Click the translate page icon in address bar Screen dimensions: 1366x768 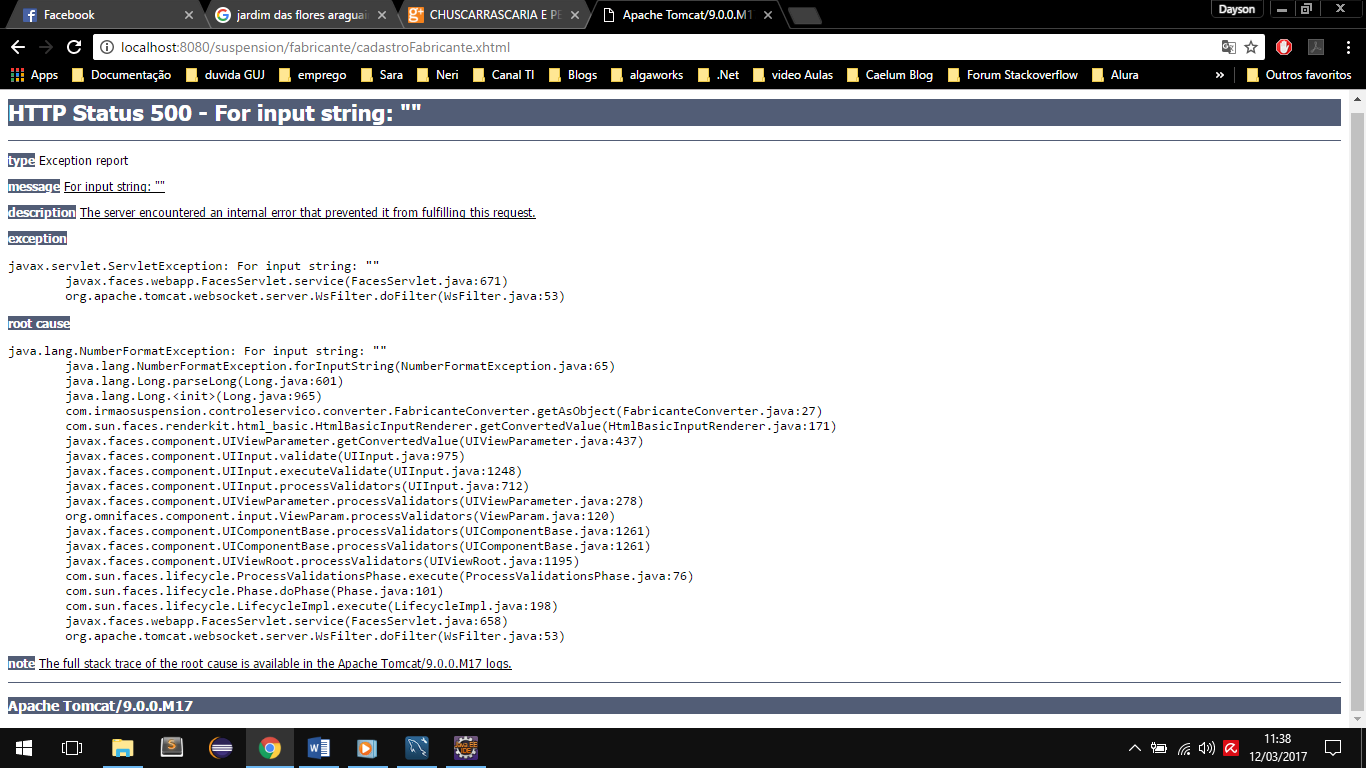pyautogui.click(x=1229, y=47)
